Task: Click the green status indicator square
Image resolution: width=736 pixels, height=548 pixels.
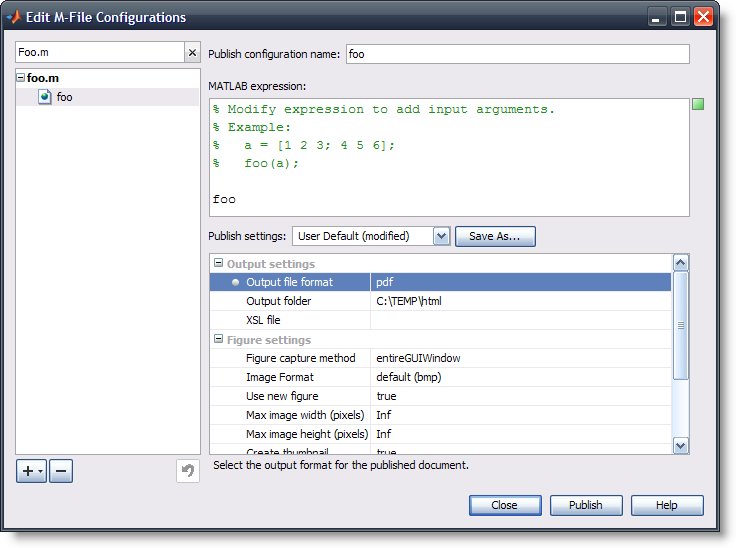Action: pyautogui.click(x=698, y=104)
